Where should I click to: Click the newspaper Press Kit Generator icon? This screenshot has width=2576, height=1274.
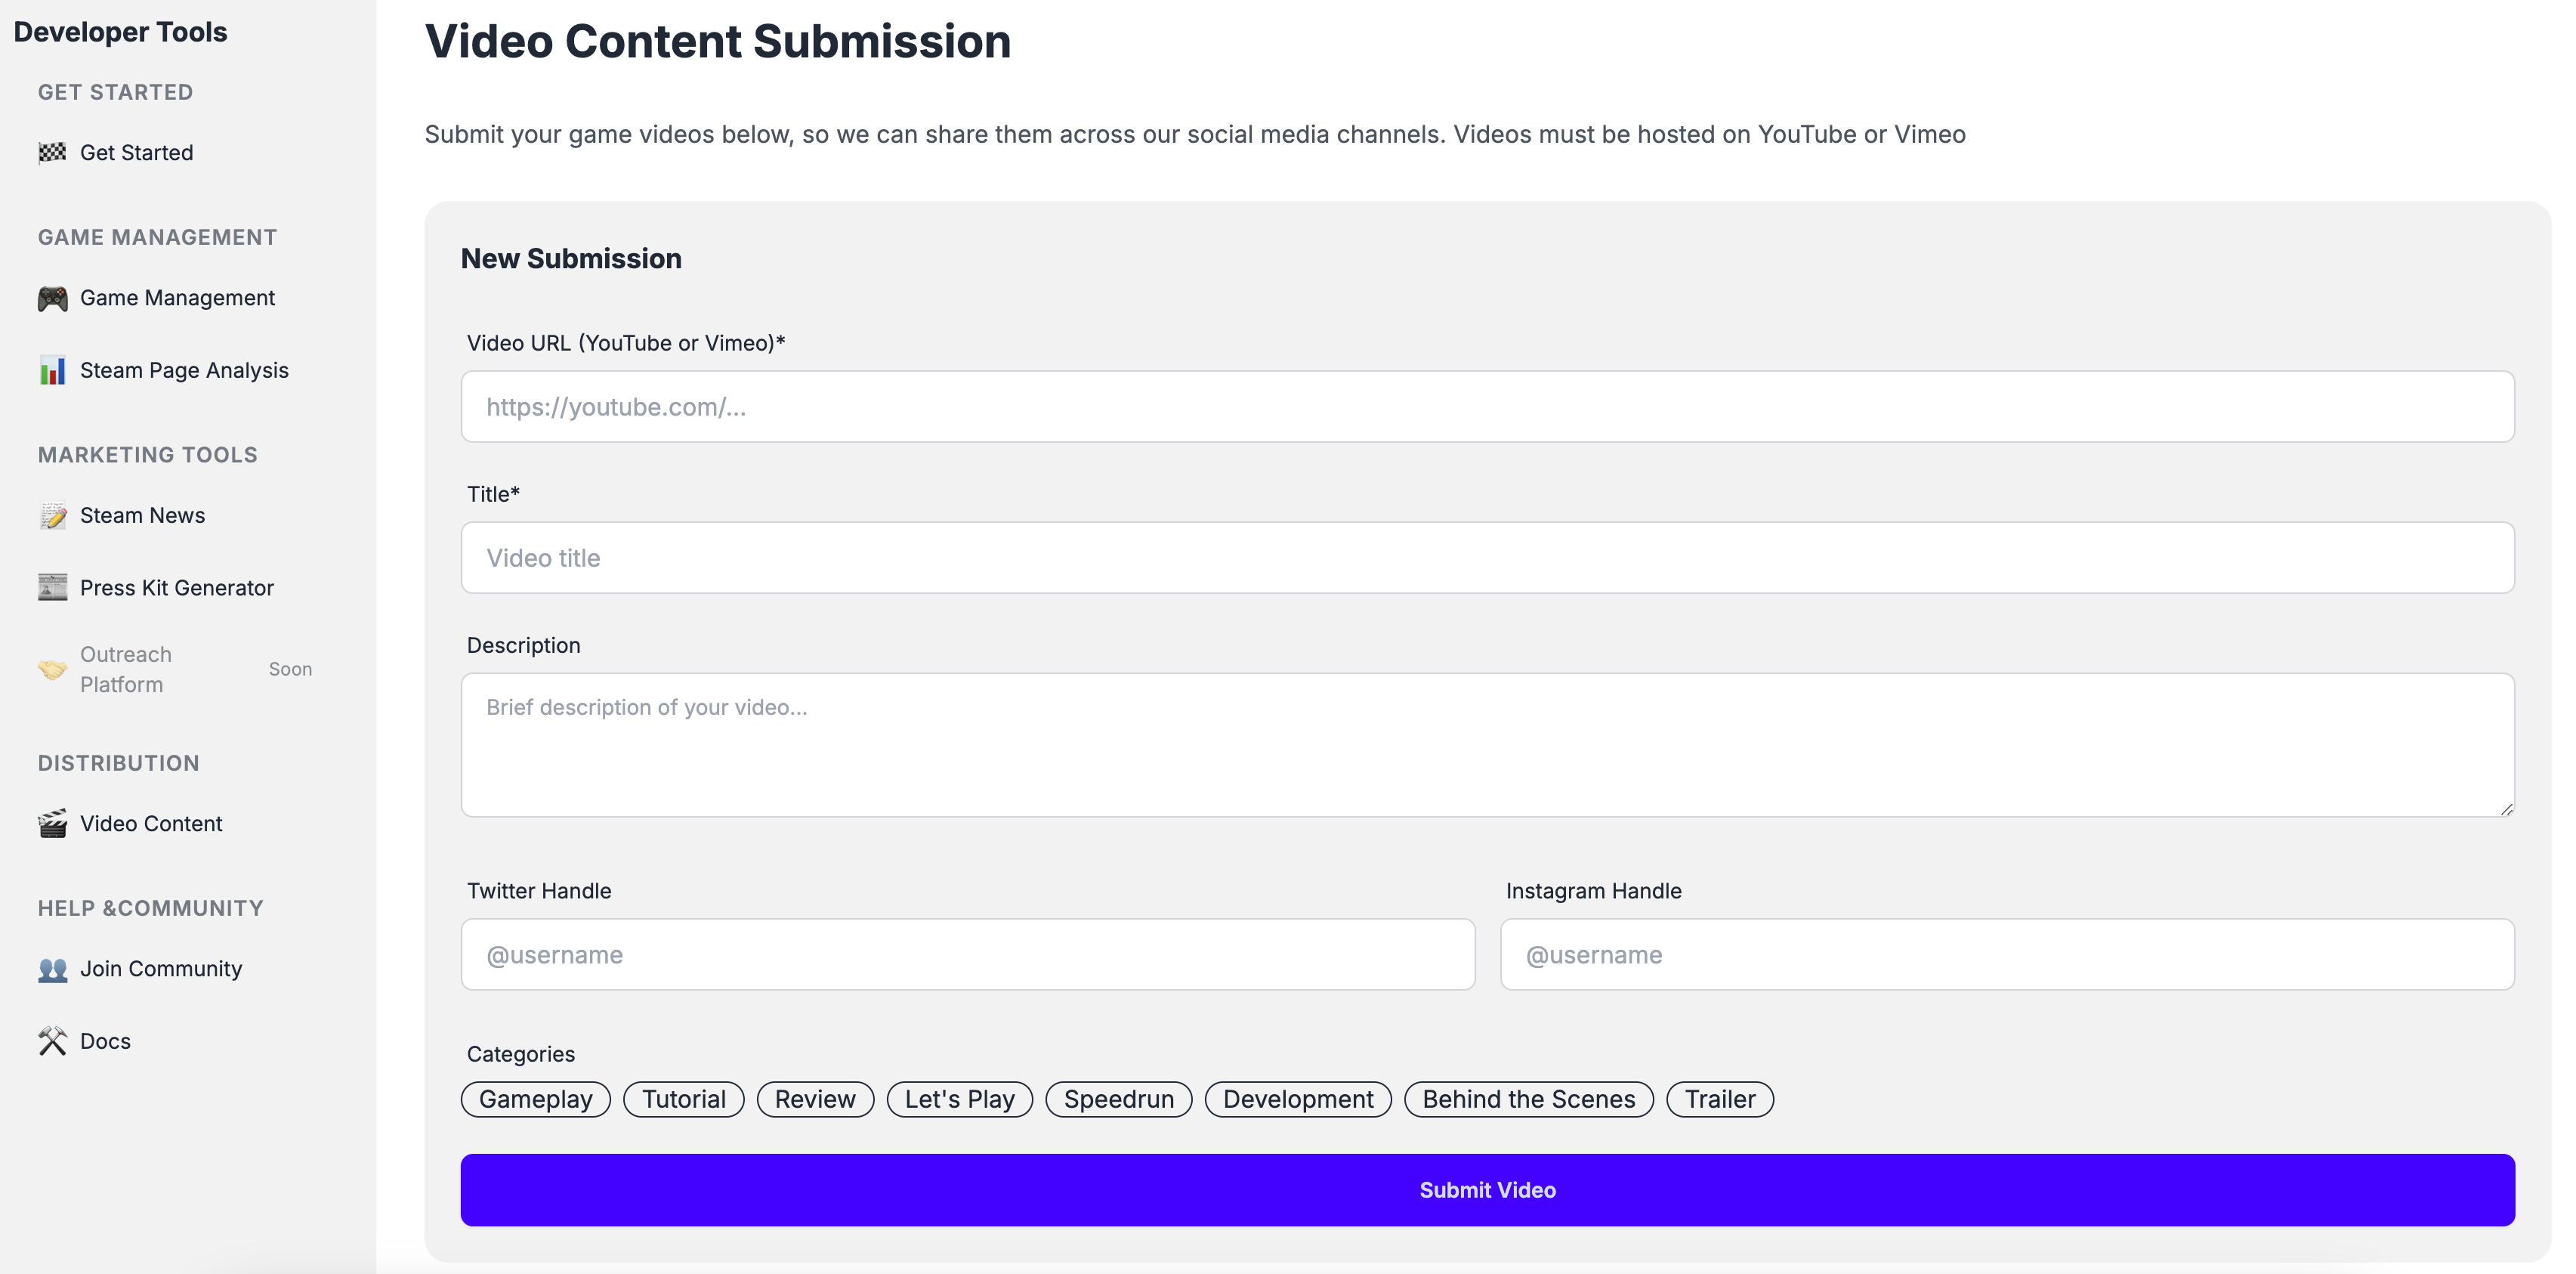point(52,588)
